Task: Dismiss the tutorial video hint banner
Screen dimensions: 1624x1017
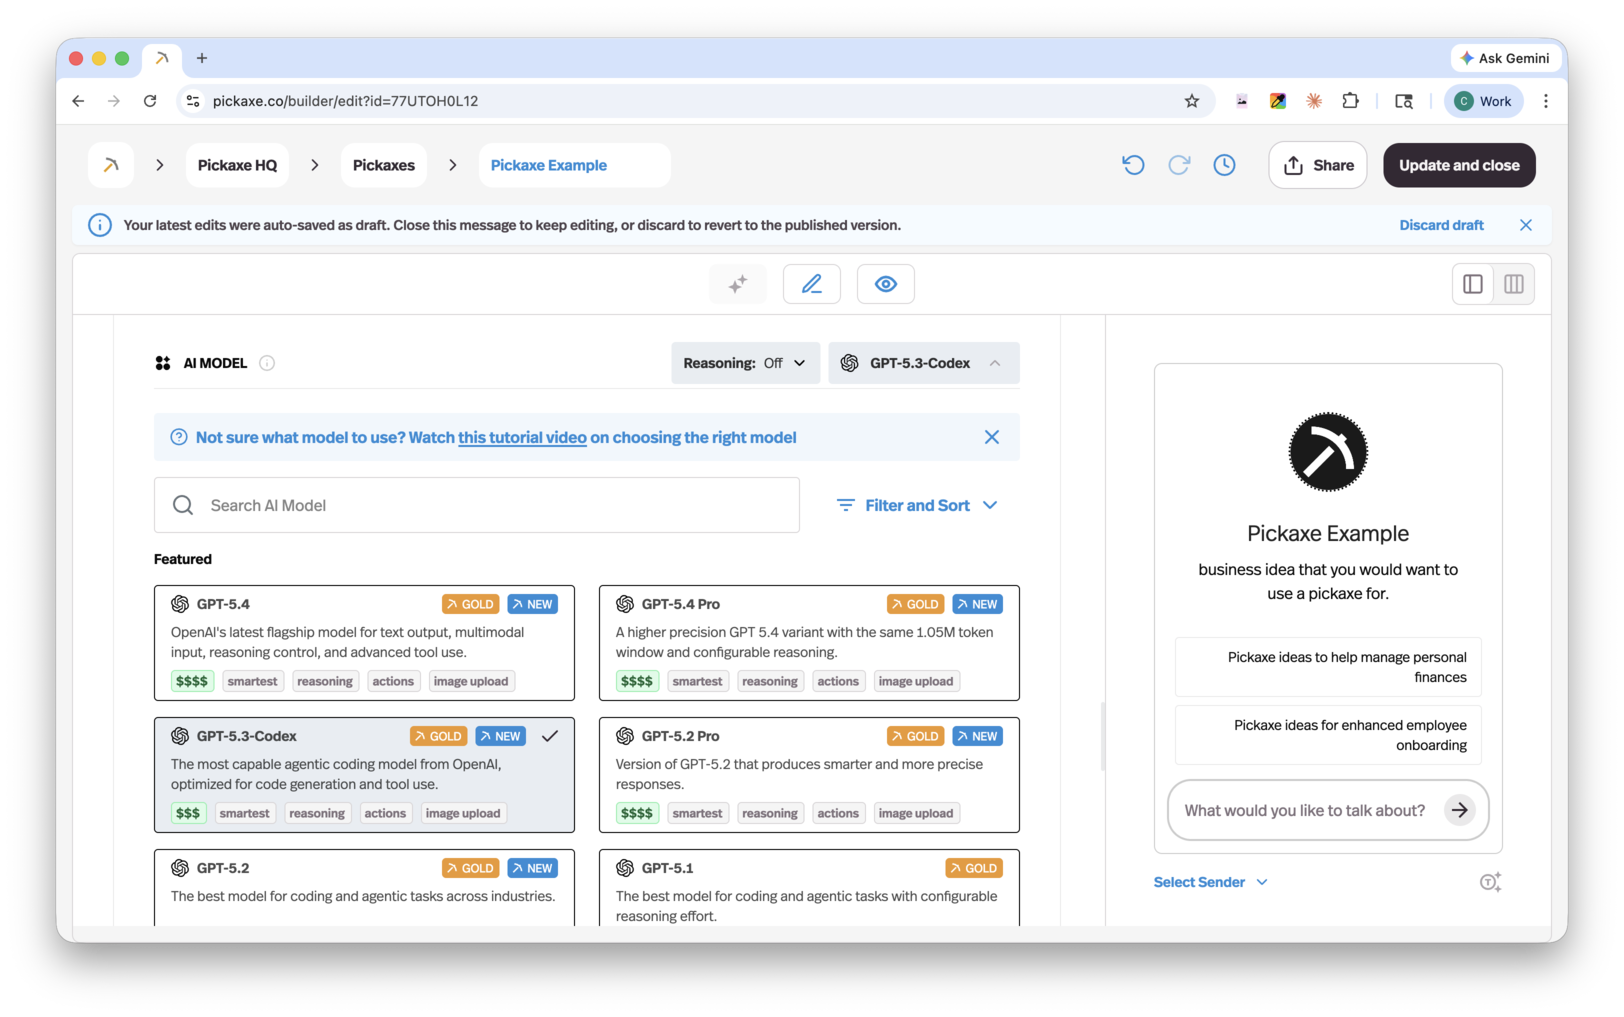Action: click(992, 437)
